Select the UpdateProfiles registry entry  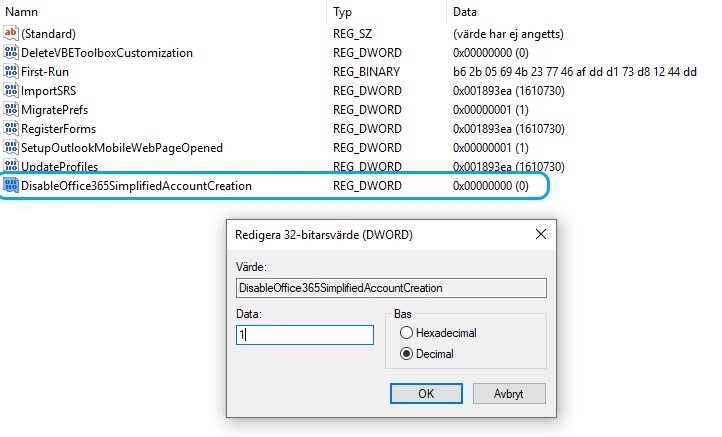(59, 167)
